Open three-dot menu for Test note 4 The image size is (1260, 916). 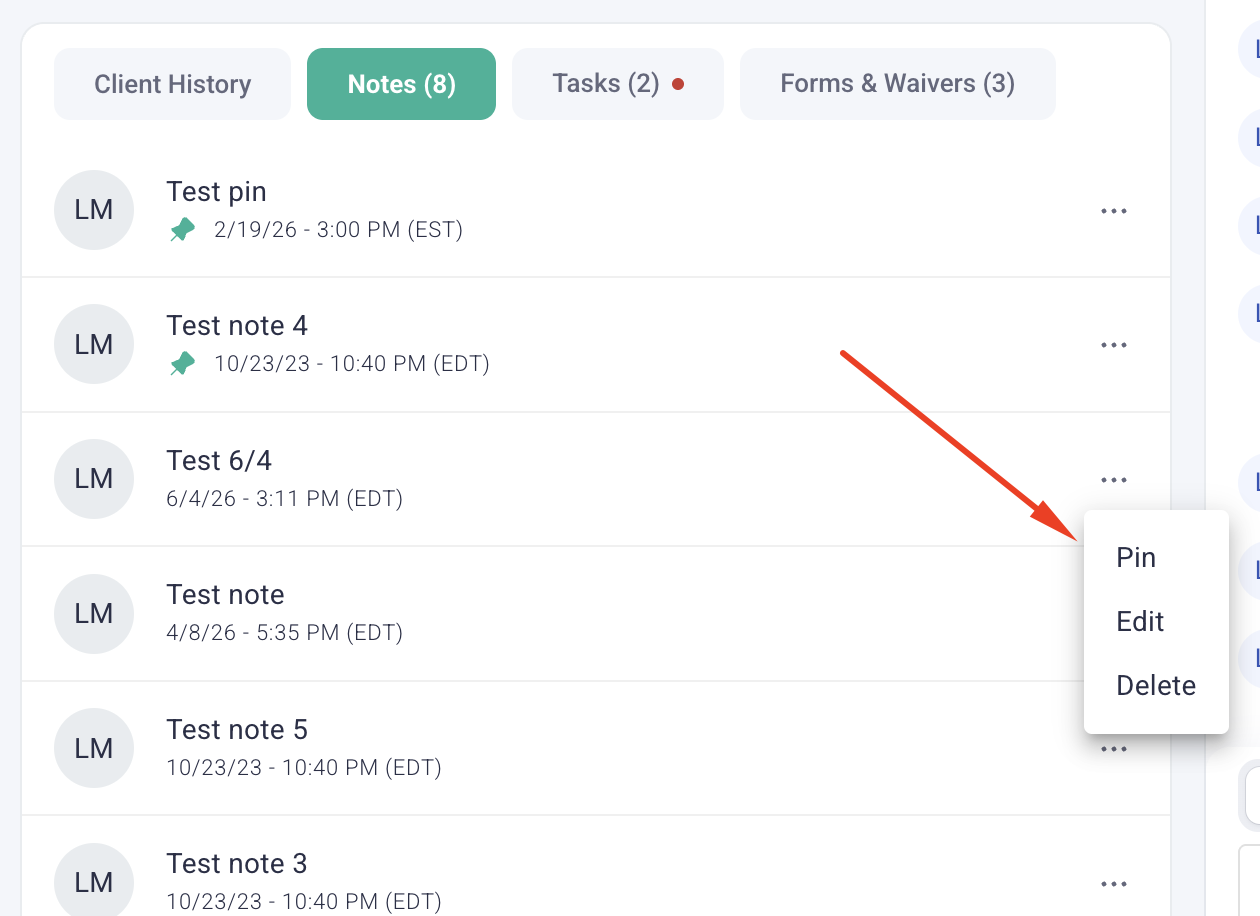click(1114, 345)
